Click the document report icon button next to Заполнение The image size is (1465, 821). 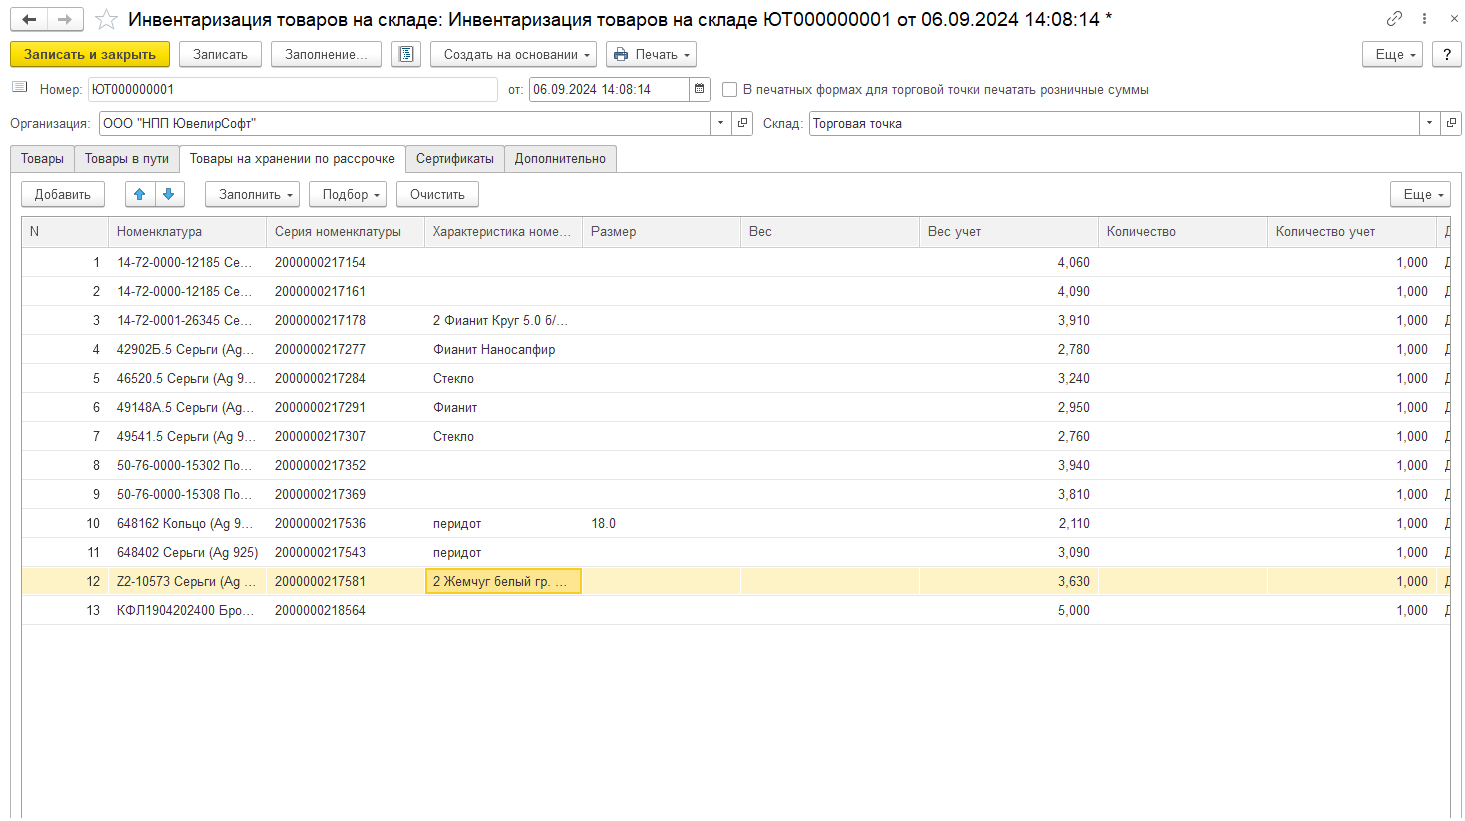point(406,54)
